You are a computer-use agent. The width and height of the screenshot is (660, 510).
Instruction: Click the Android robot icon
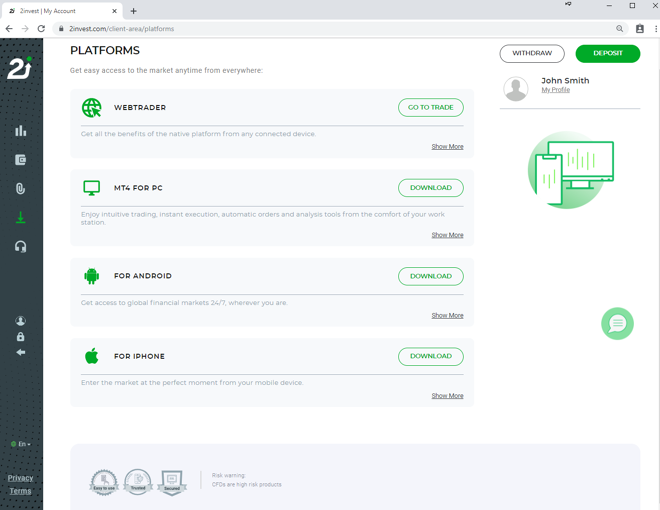click(x=91, y=276)
